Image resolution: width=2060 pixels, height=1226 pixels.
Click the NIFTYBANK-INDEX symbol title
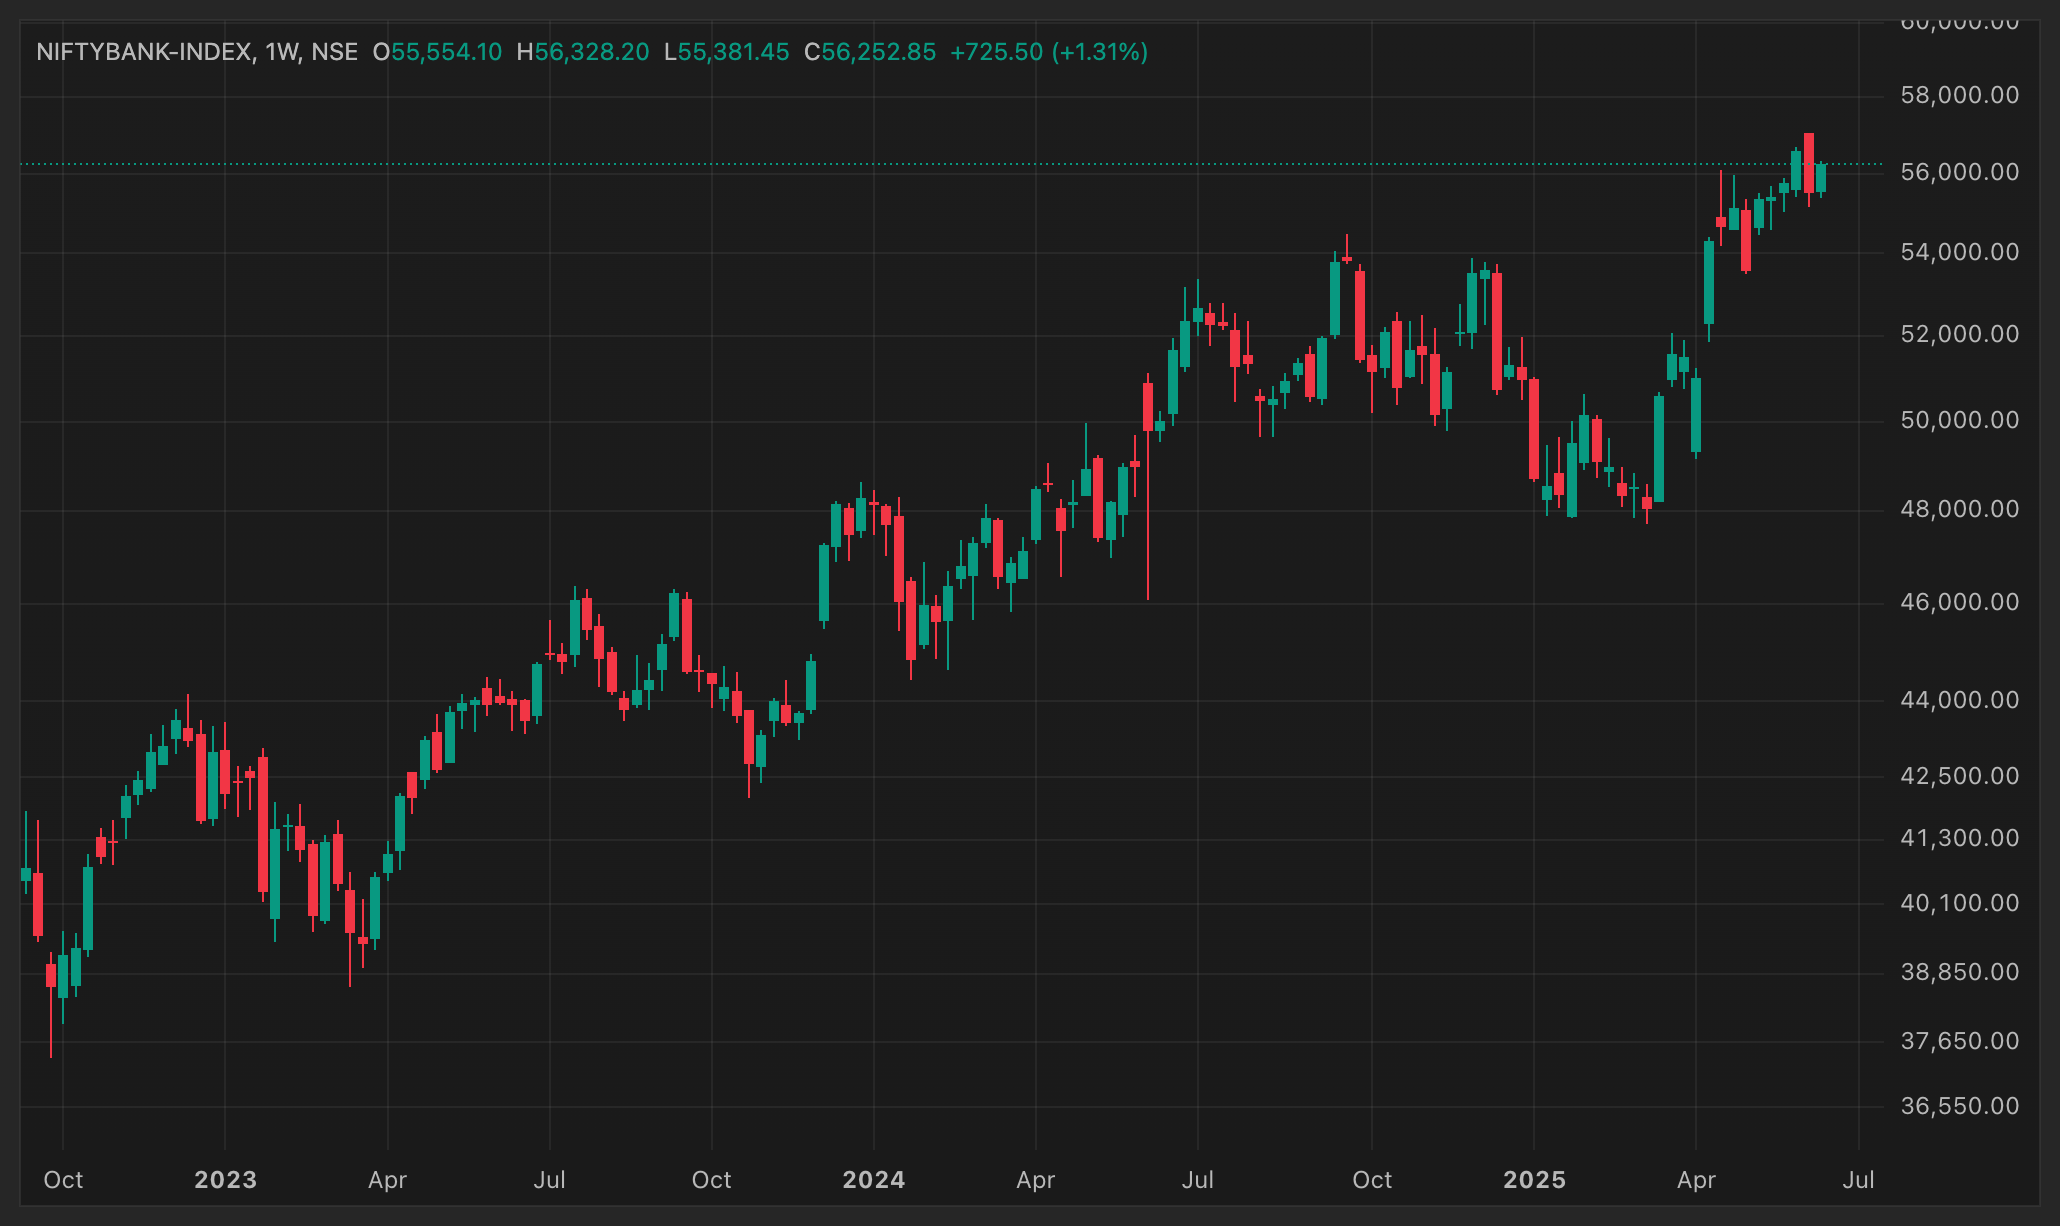coord(144,52)
